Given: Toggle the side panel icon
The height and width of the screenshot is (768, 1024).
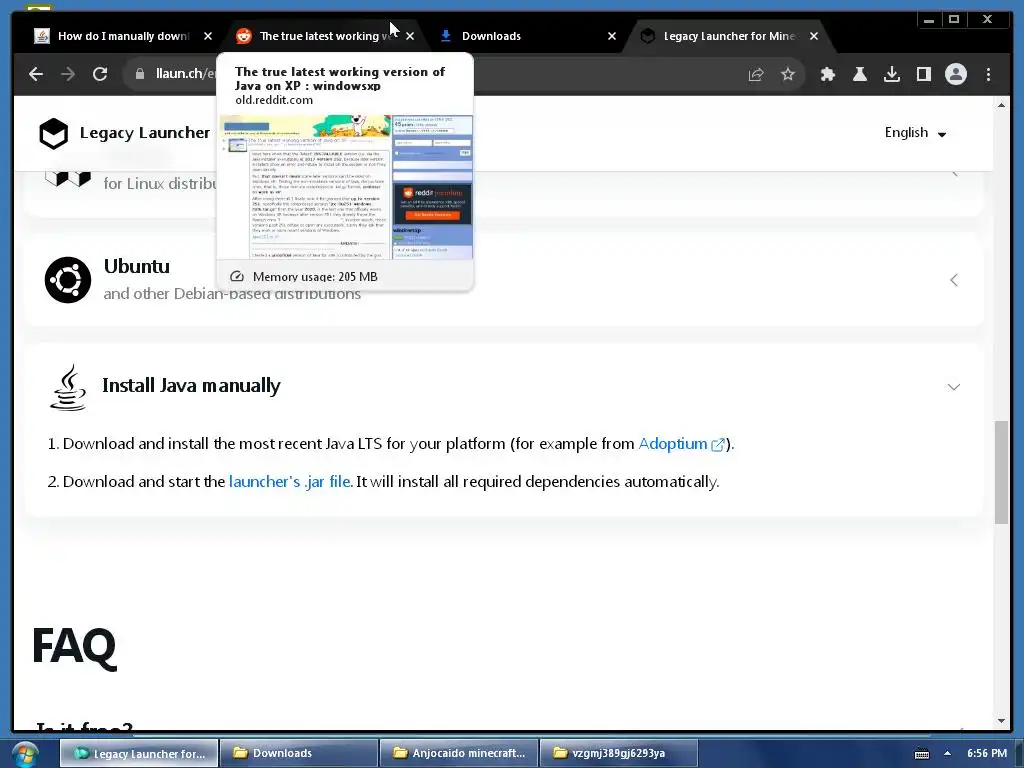Looking at the screenshot, I should click(923, 74).
